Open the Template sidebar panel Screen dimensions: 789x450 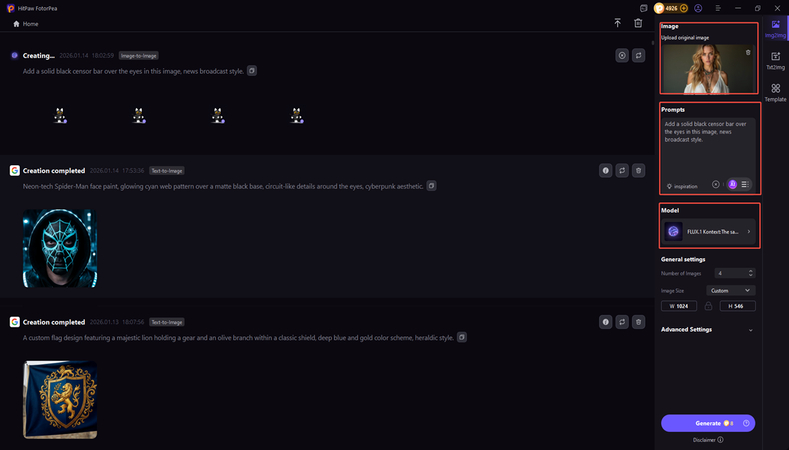(775, 93)
